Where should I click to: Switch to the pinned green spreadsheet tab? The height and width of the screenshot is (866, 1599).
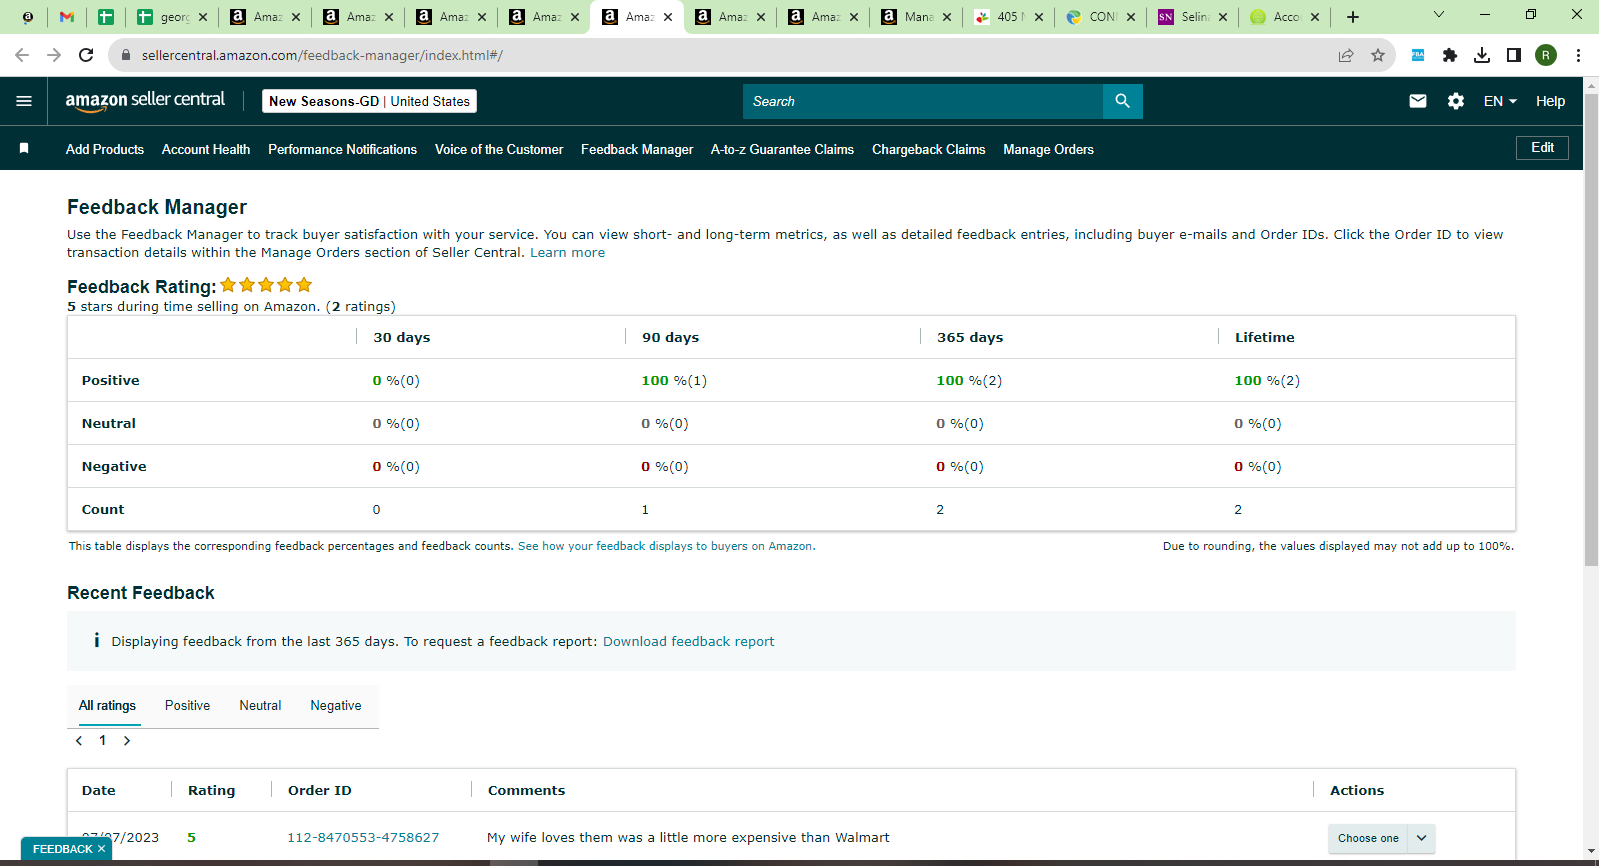click(x=105, y=17)
